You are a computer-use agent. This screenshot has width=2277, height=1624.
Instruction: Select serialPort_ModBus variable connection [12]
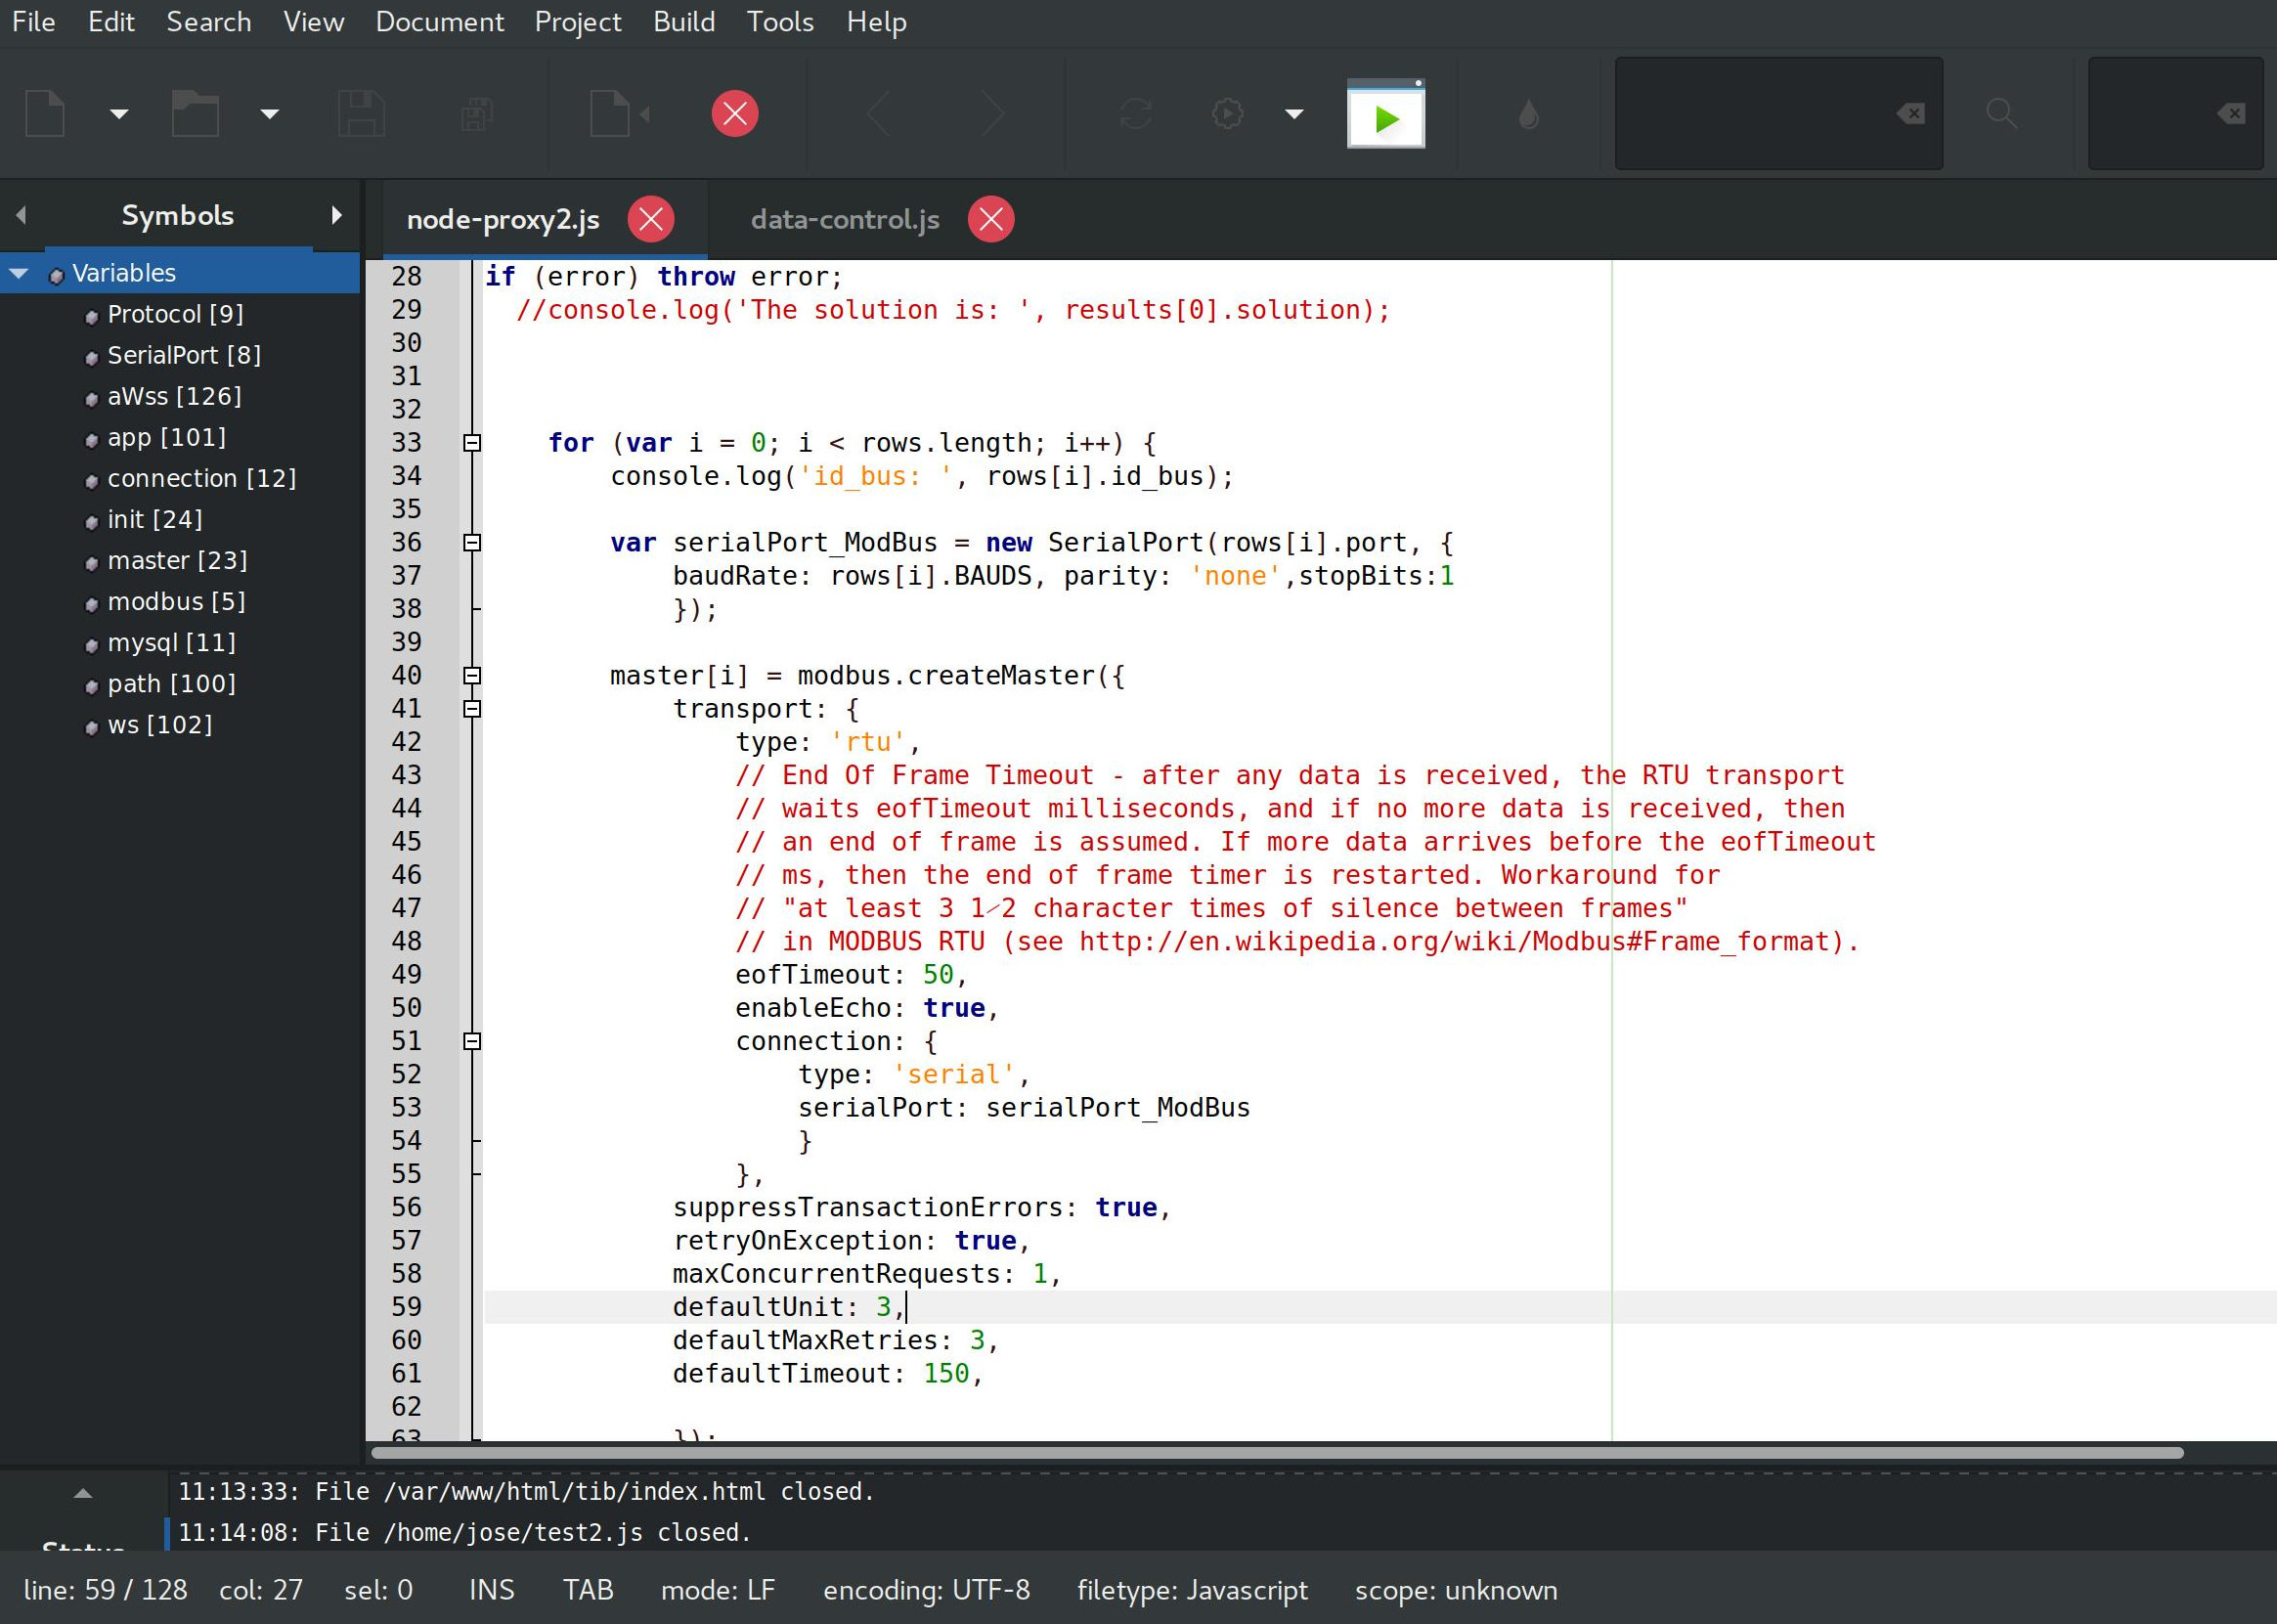pyautogui.click(x=201, y=478)
